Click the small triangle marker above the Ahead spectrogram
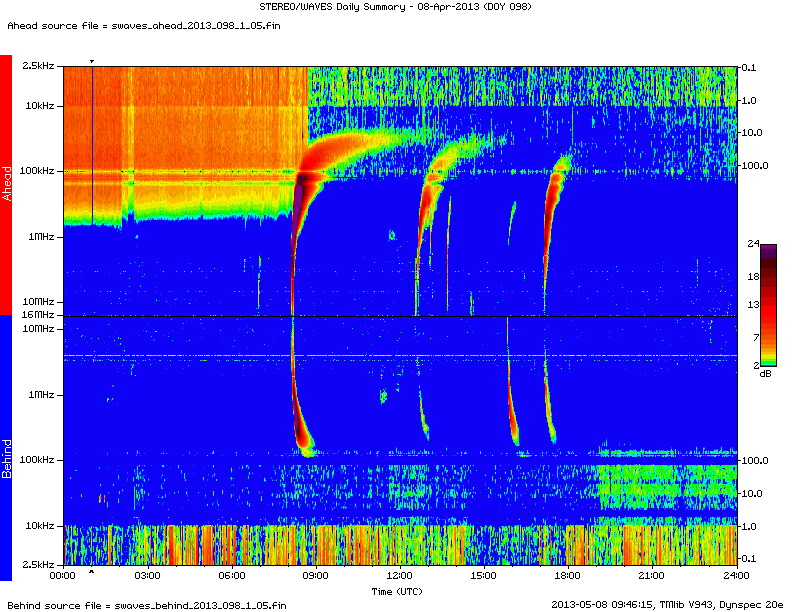This screenshot has width=792, height=612. click(x=92, y=62)
